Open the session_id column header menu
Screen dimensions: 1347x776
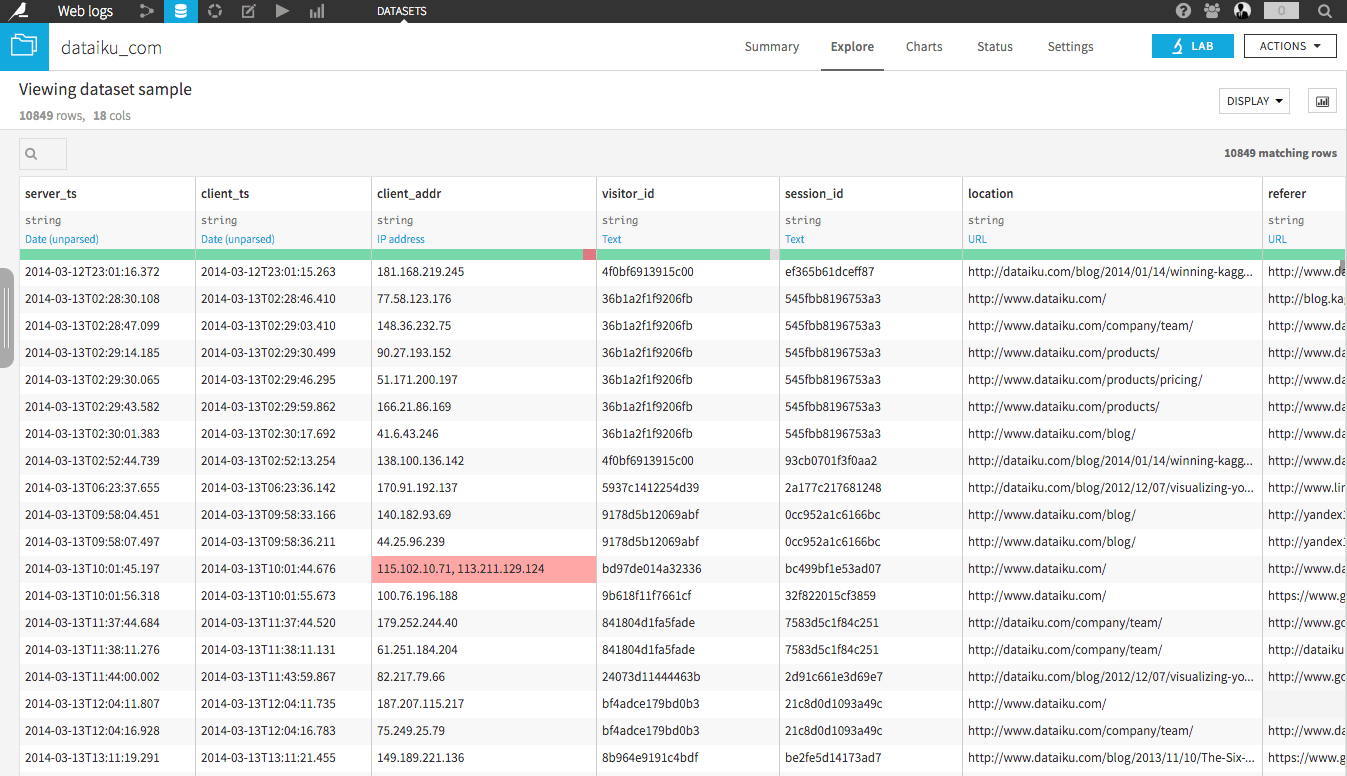[x=813, y=194]
